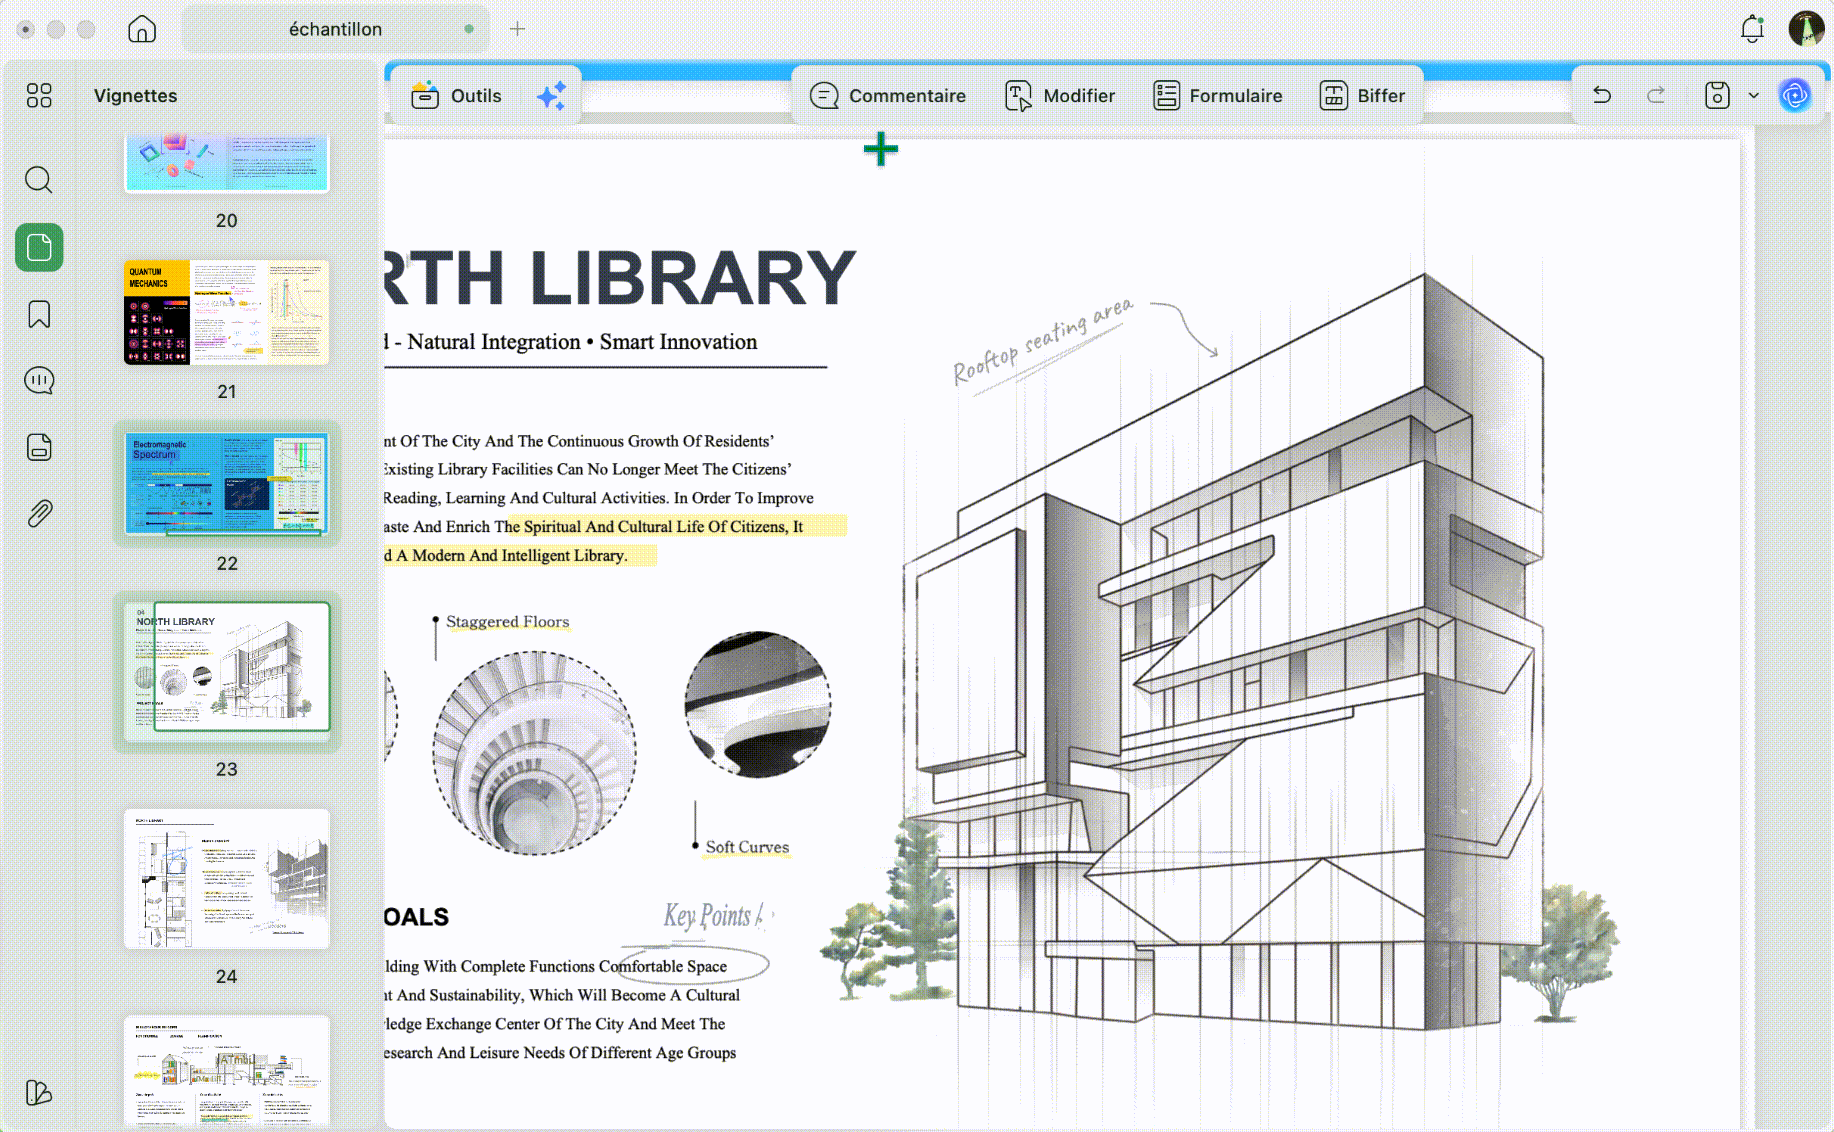Open the thumbnails grid view icon
The image size is (1834, 1132).
[39, 95]
